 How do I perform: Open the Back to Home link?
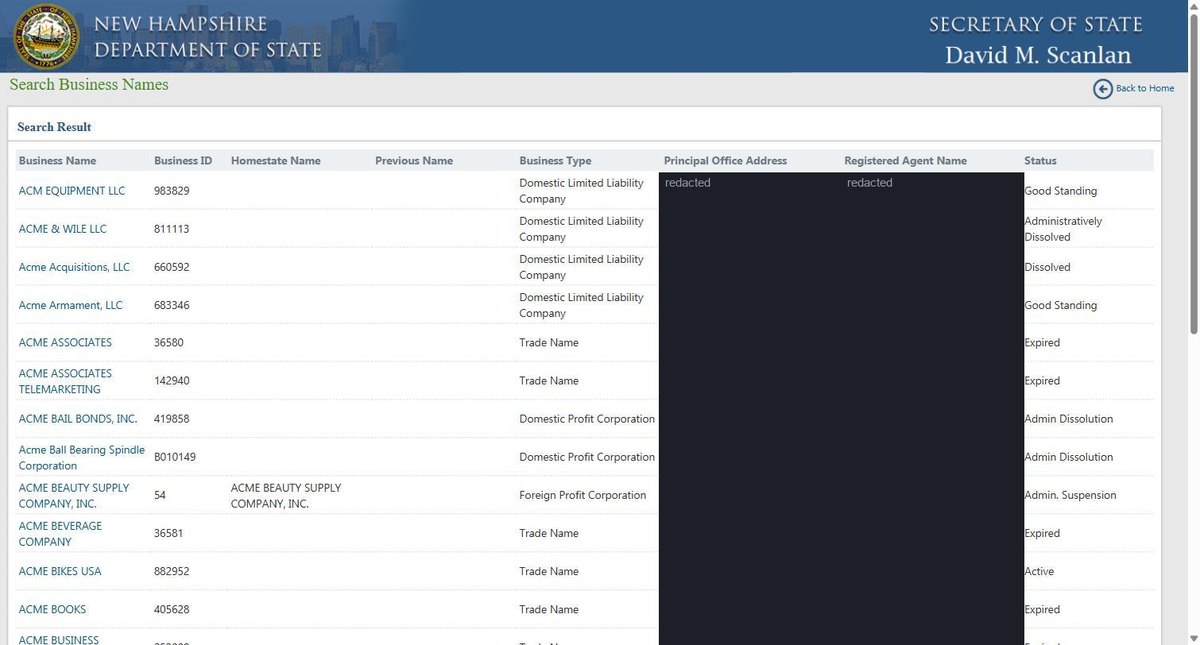pyautogui.click(x=1145, y=89)
